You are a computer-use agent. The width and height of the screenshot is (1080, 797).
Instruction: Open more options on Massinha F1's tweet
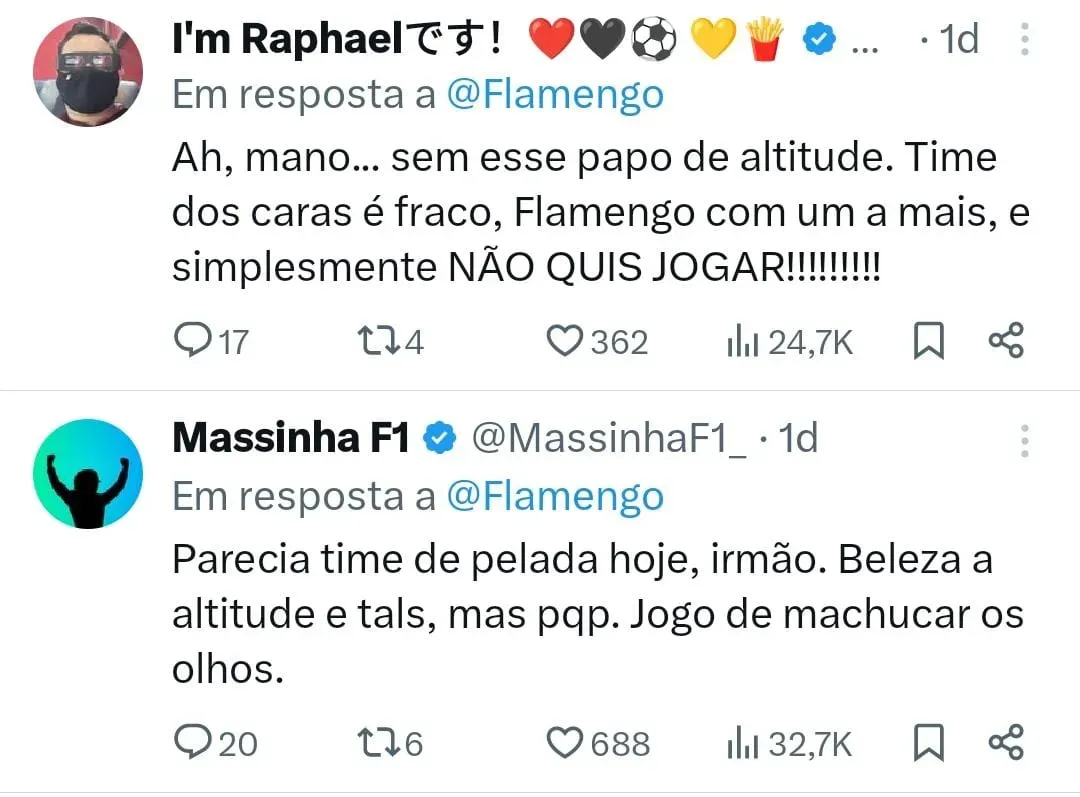tap(1023, 440)
